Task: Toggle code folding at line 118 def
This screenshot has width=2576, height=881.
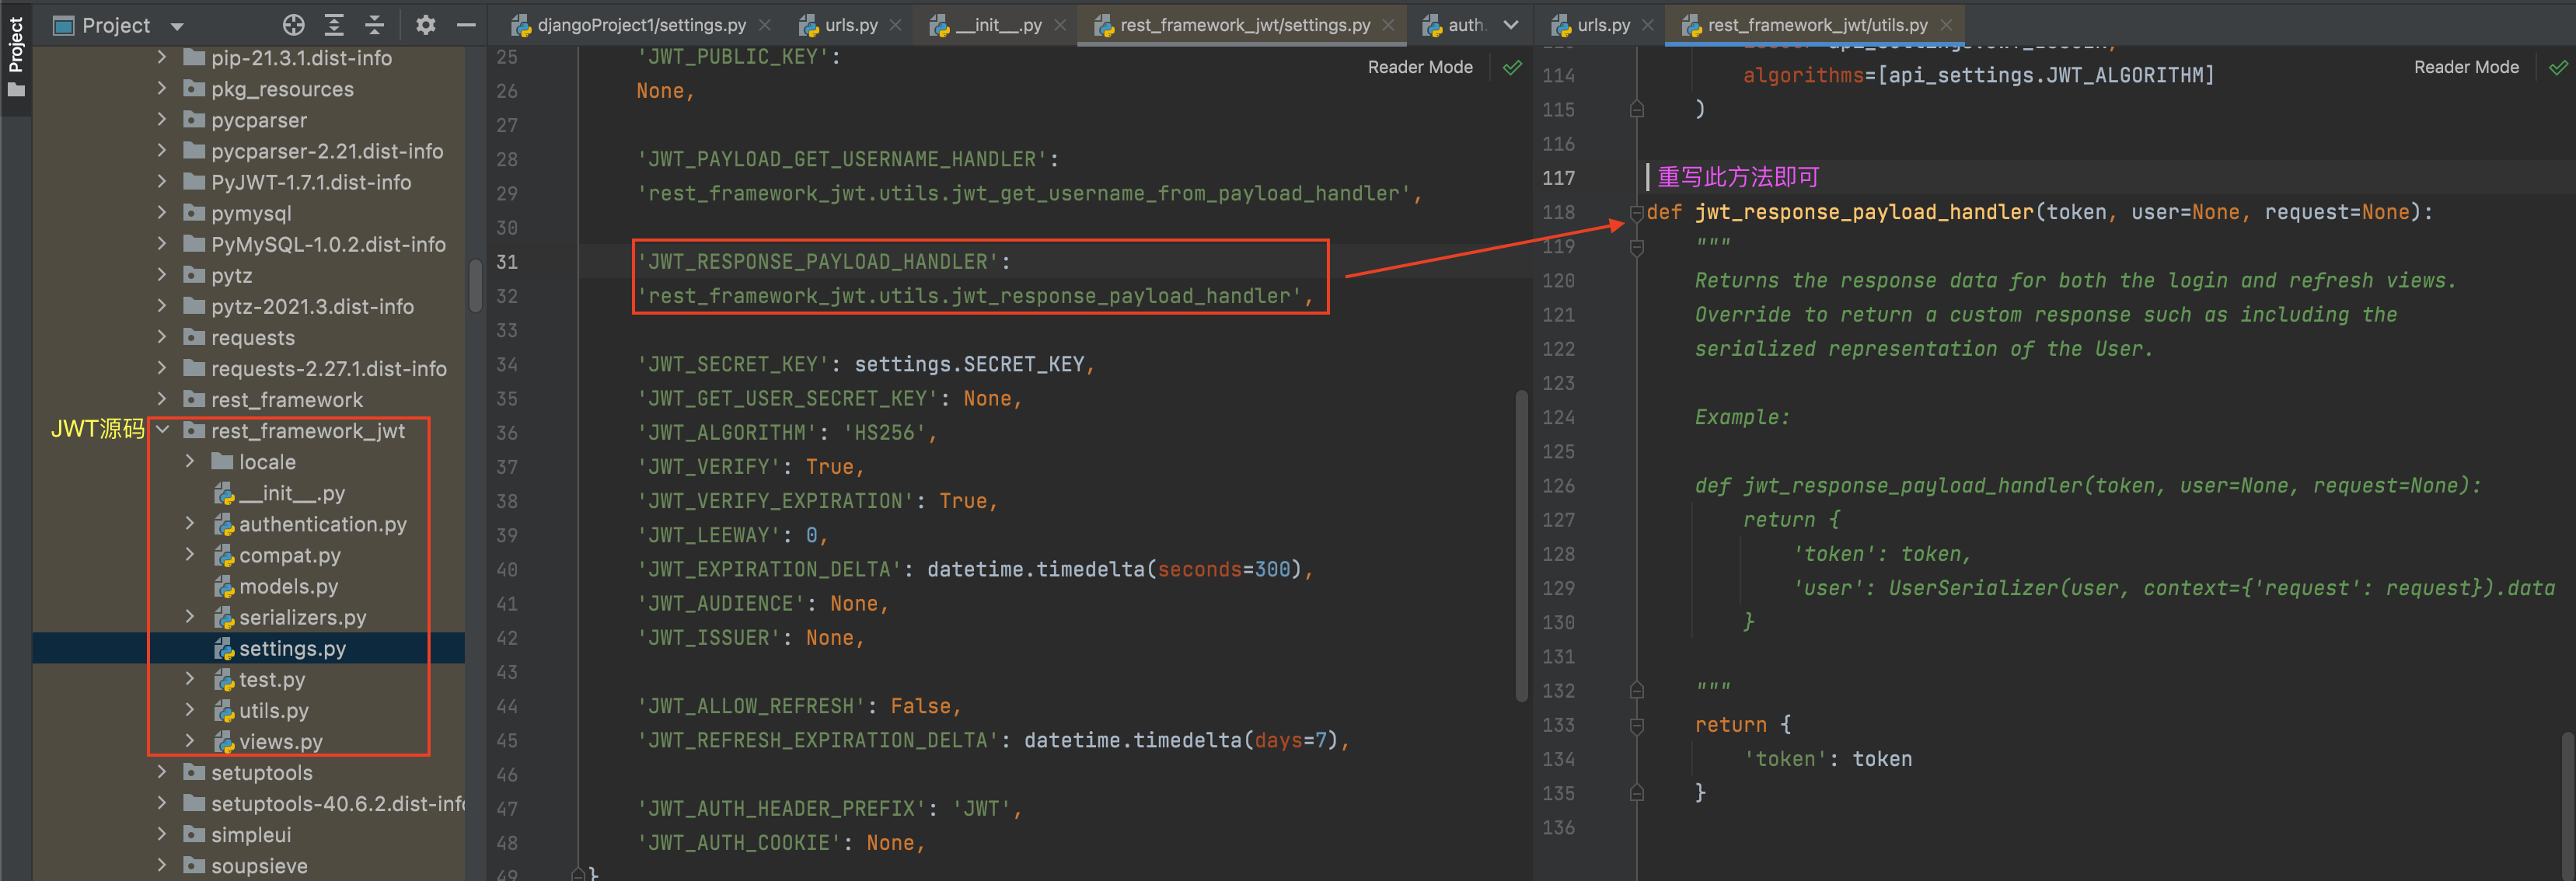Action: click(x=1637, y=212)
